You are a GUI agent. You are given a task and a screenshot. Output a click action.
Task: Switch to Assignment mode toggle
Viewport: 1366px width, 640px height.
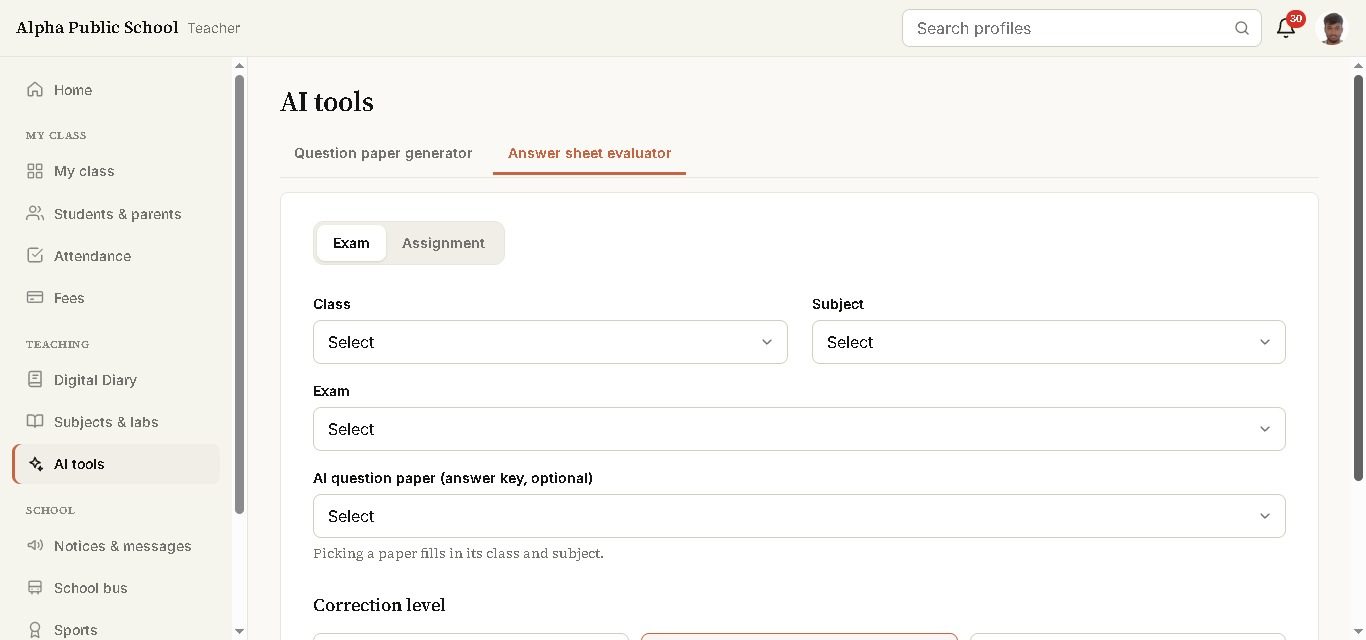[x=443, y=243]
